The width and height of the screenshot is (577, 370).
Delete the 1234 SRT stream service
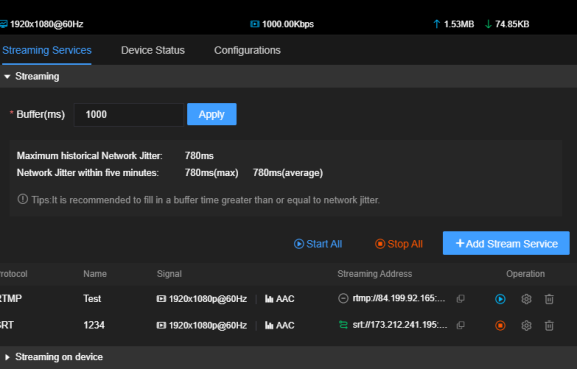click(x=549, y=325)
